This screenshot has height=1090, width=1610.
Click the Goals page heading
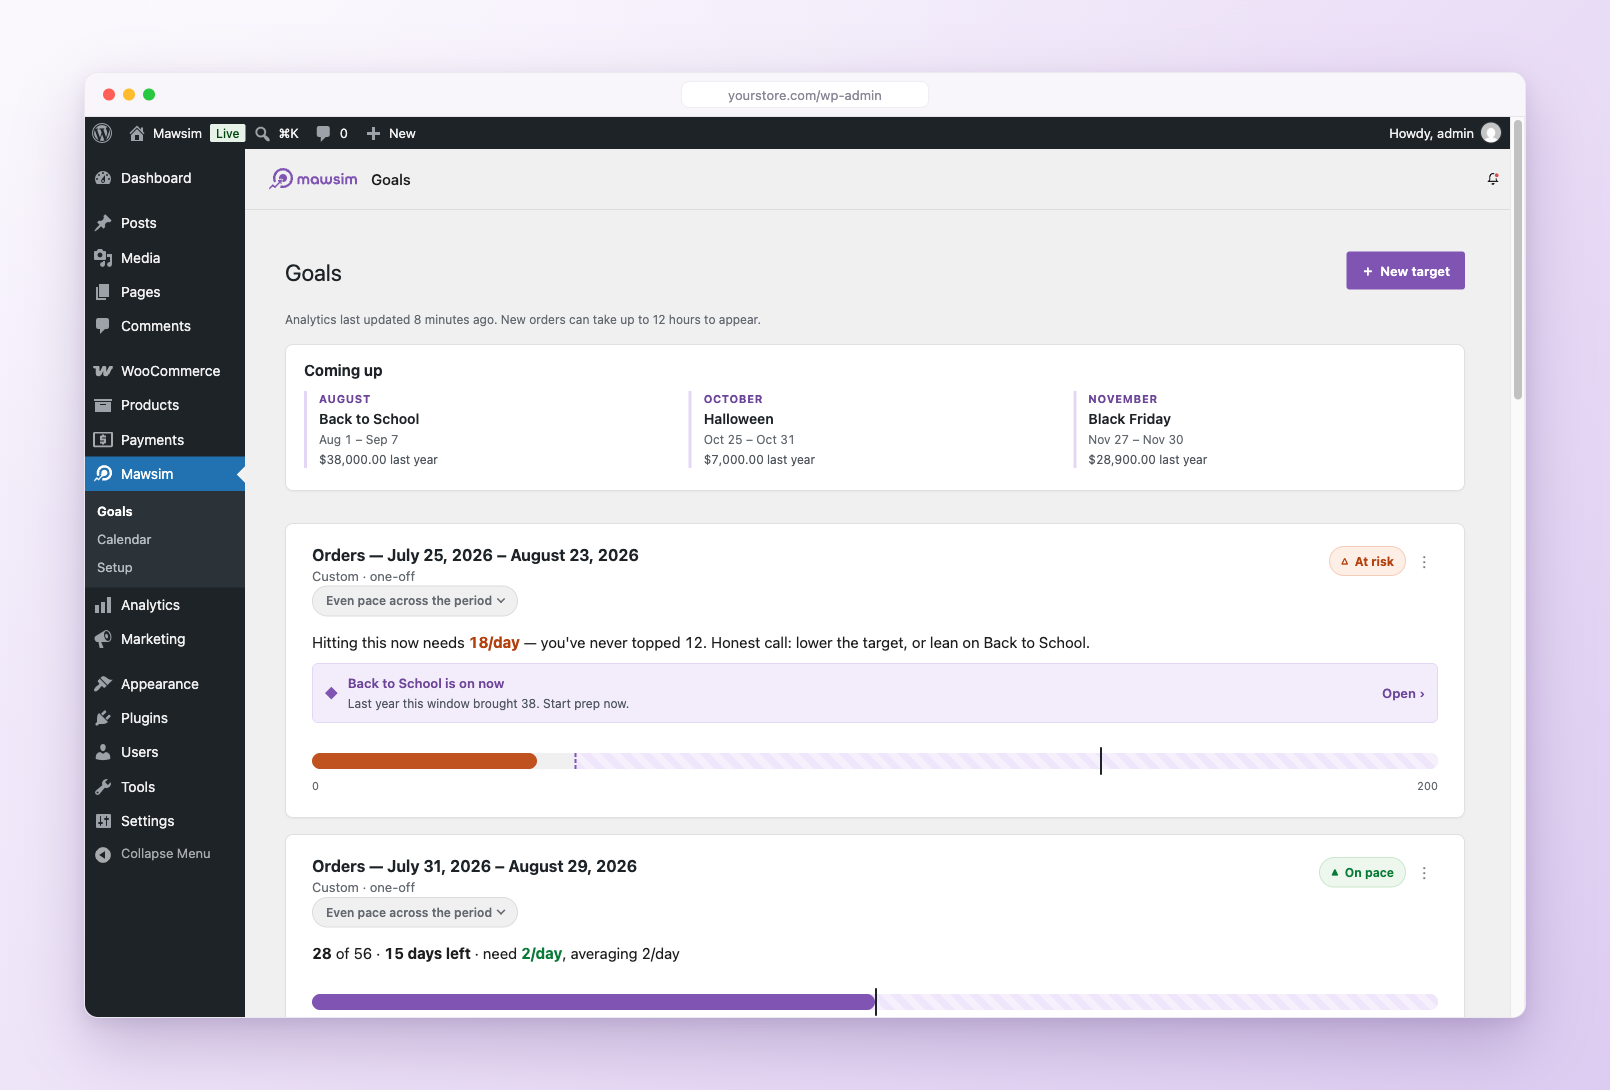[x=313, y=273]
